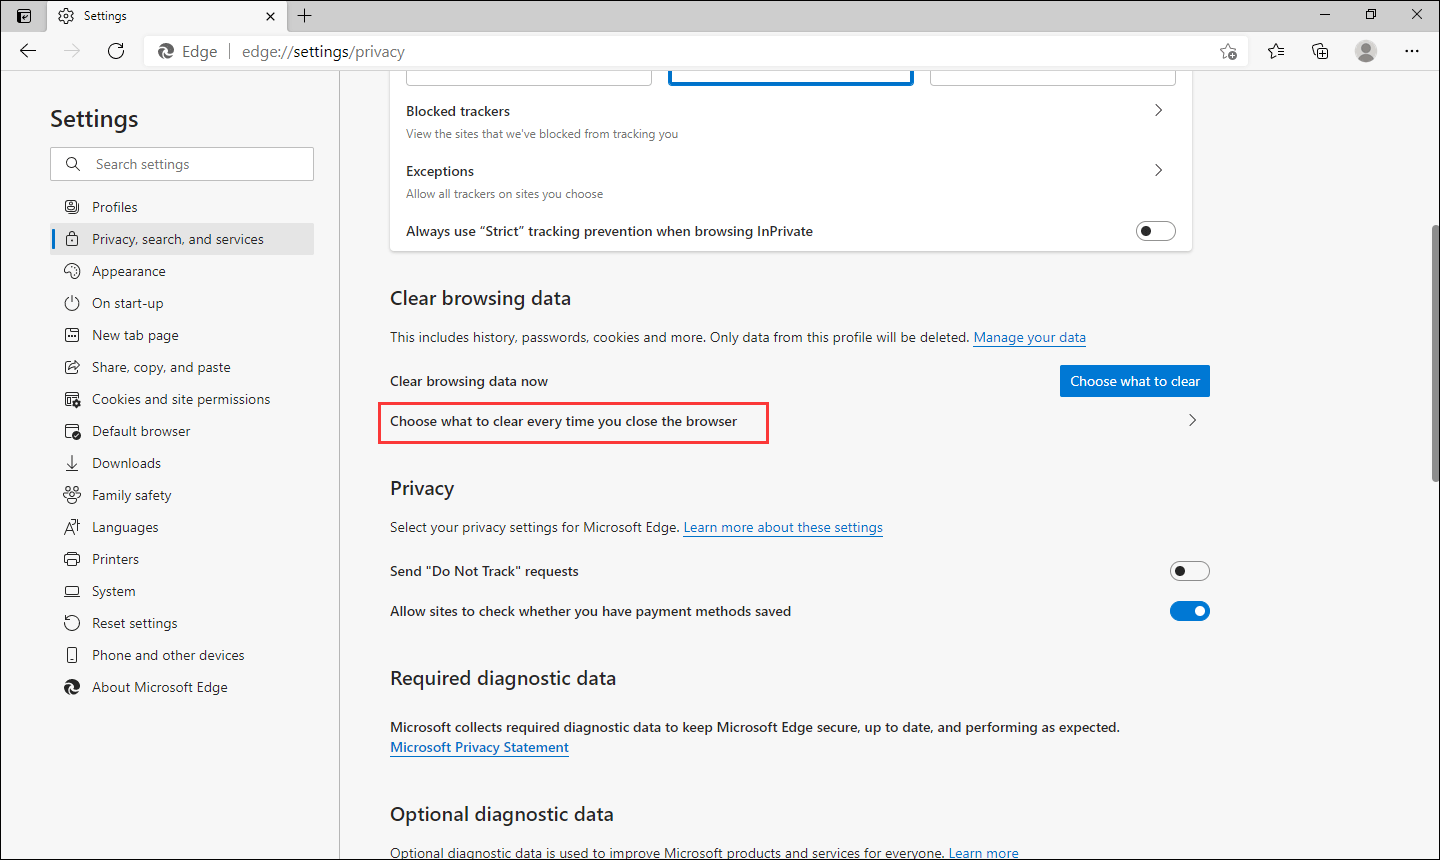Viewport: 1440px width, 860px height.
Task: Expand the Blocked trackers section
Action: [1158, 110]
